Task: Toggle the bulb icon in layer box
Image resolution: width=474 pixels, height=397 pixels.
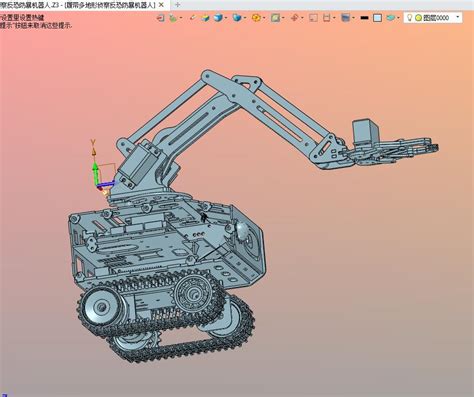Action: (410, 18)
